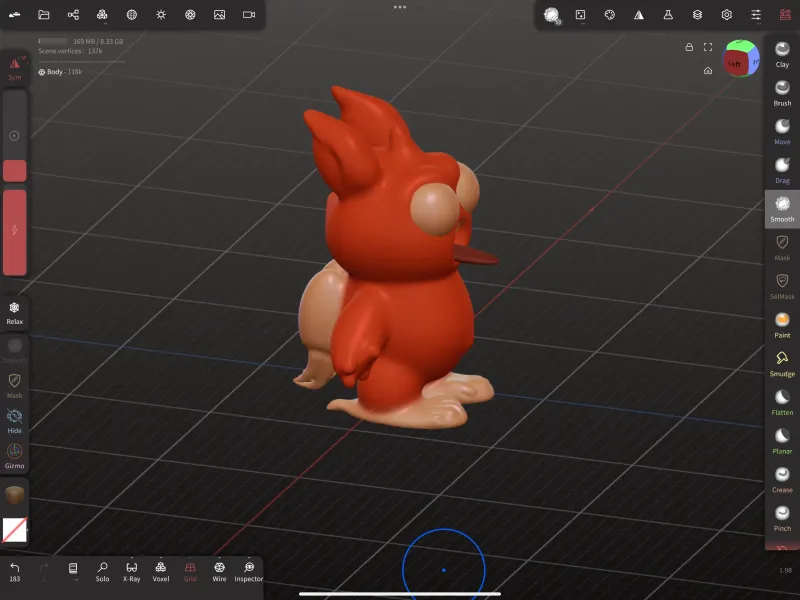Select the SelMask tool

tap(782, 287)
